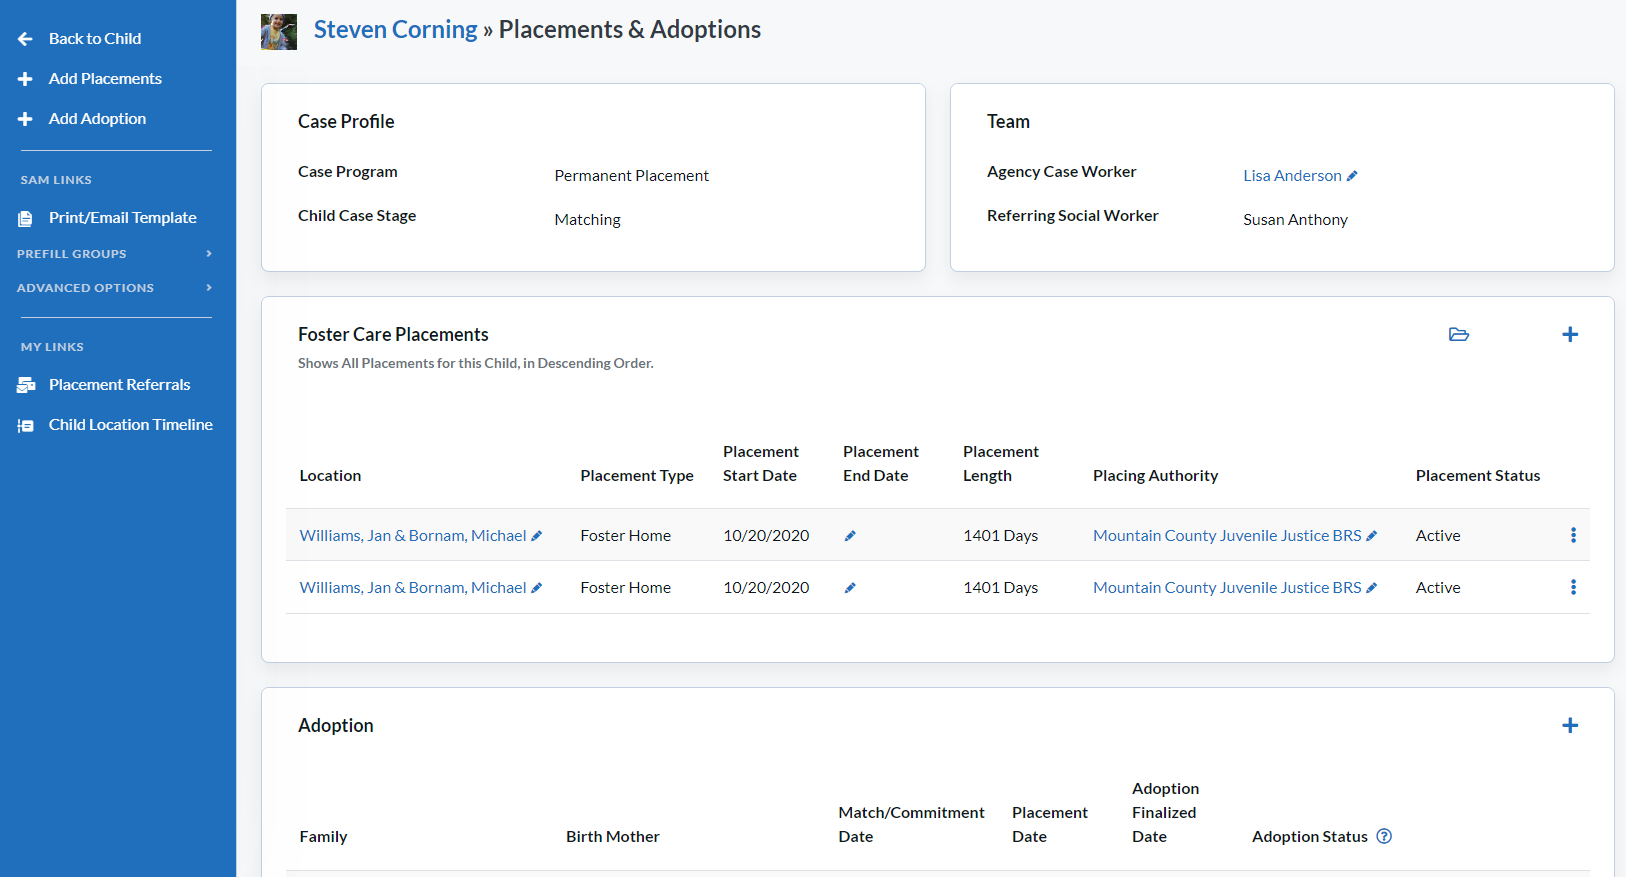Click Placing Authority column header
This screenshot has width=1626, height=877.
click(1155, 476)
